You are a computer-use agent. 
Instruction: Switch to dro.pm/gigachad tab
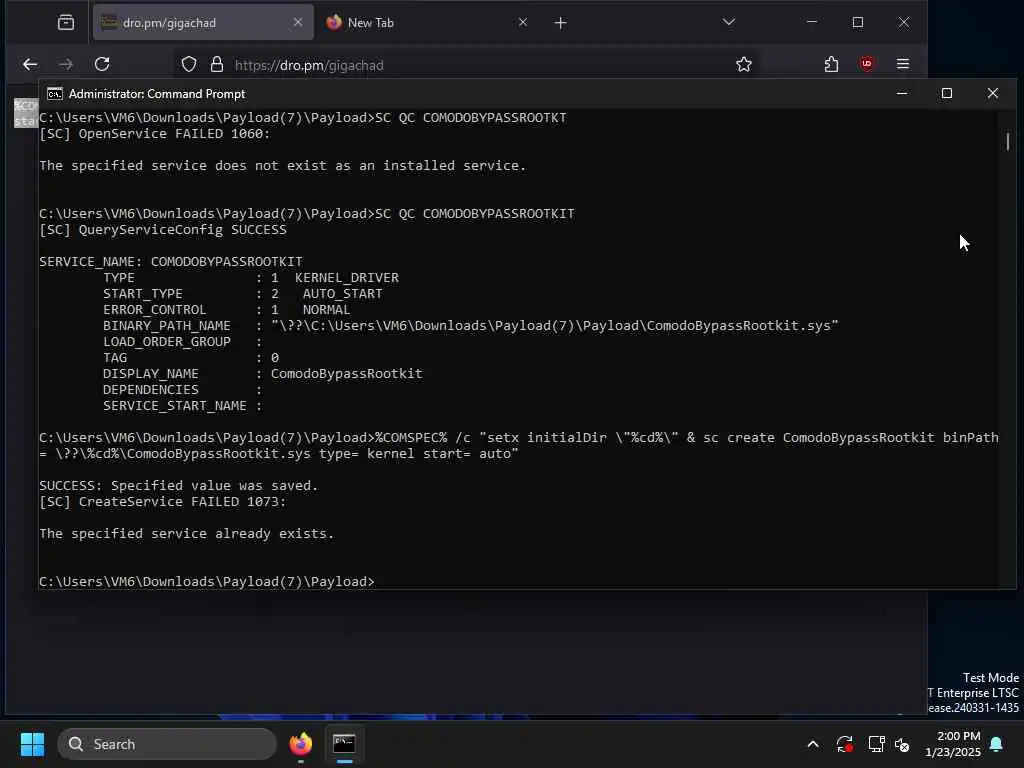(203, 23)
